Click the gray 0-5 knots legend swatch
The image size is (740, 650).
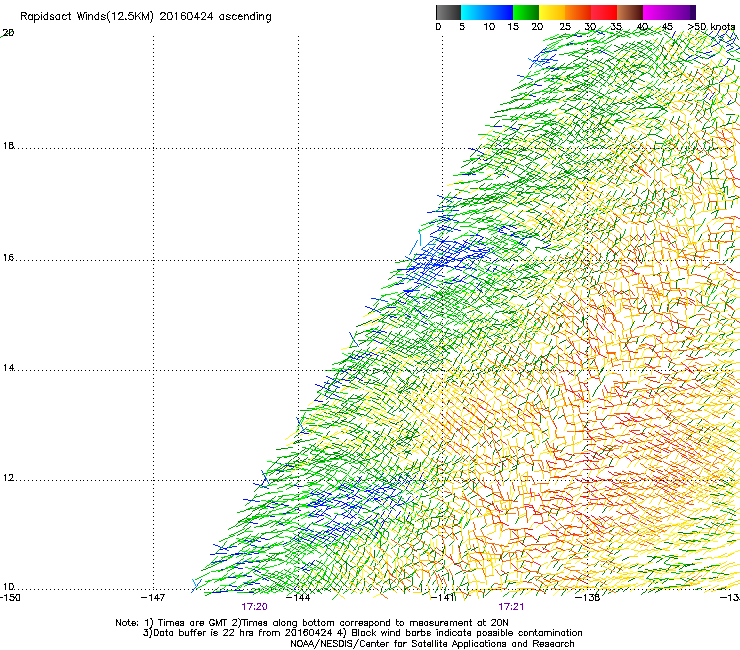point(448,12)
